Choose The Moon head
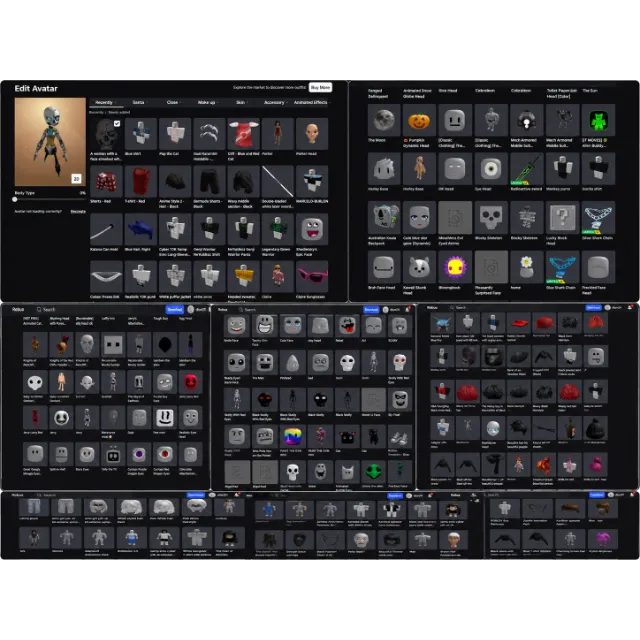The width and height of the screenshot is (640, 640). click(384, 120)
